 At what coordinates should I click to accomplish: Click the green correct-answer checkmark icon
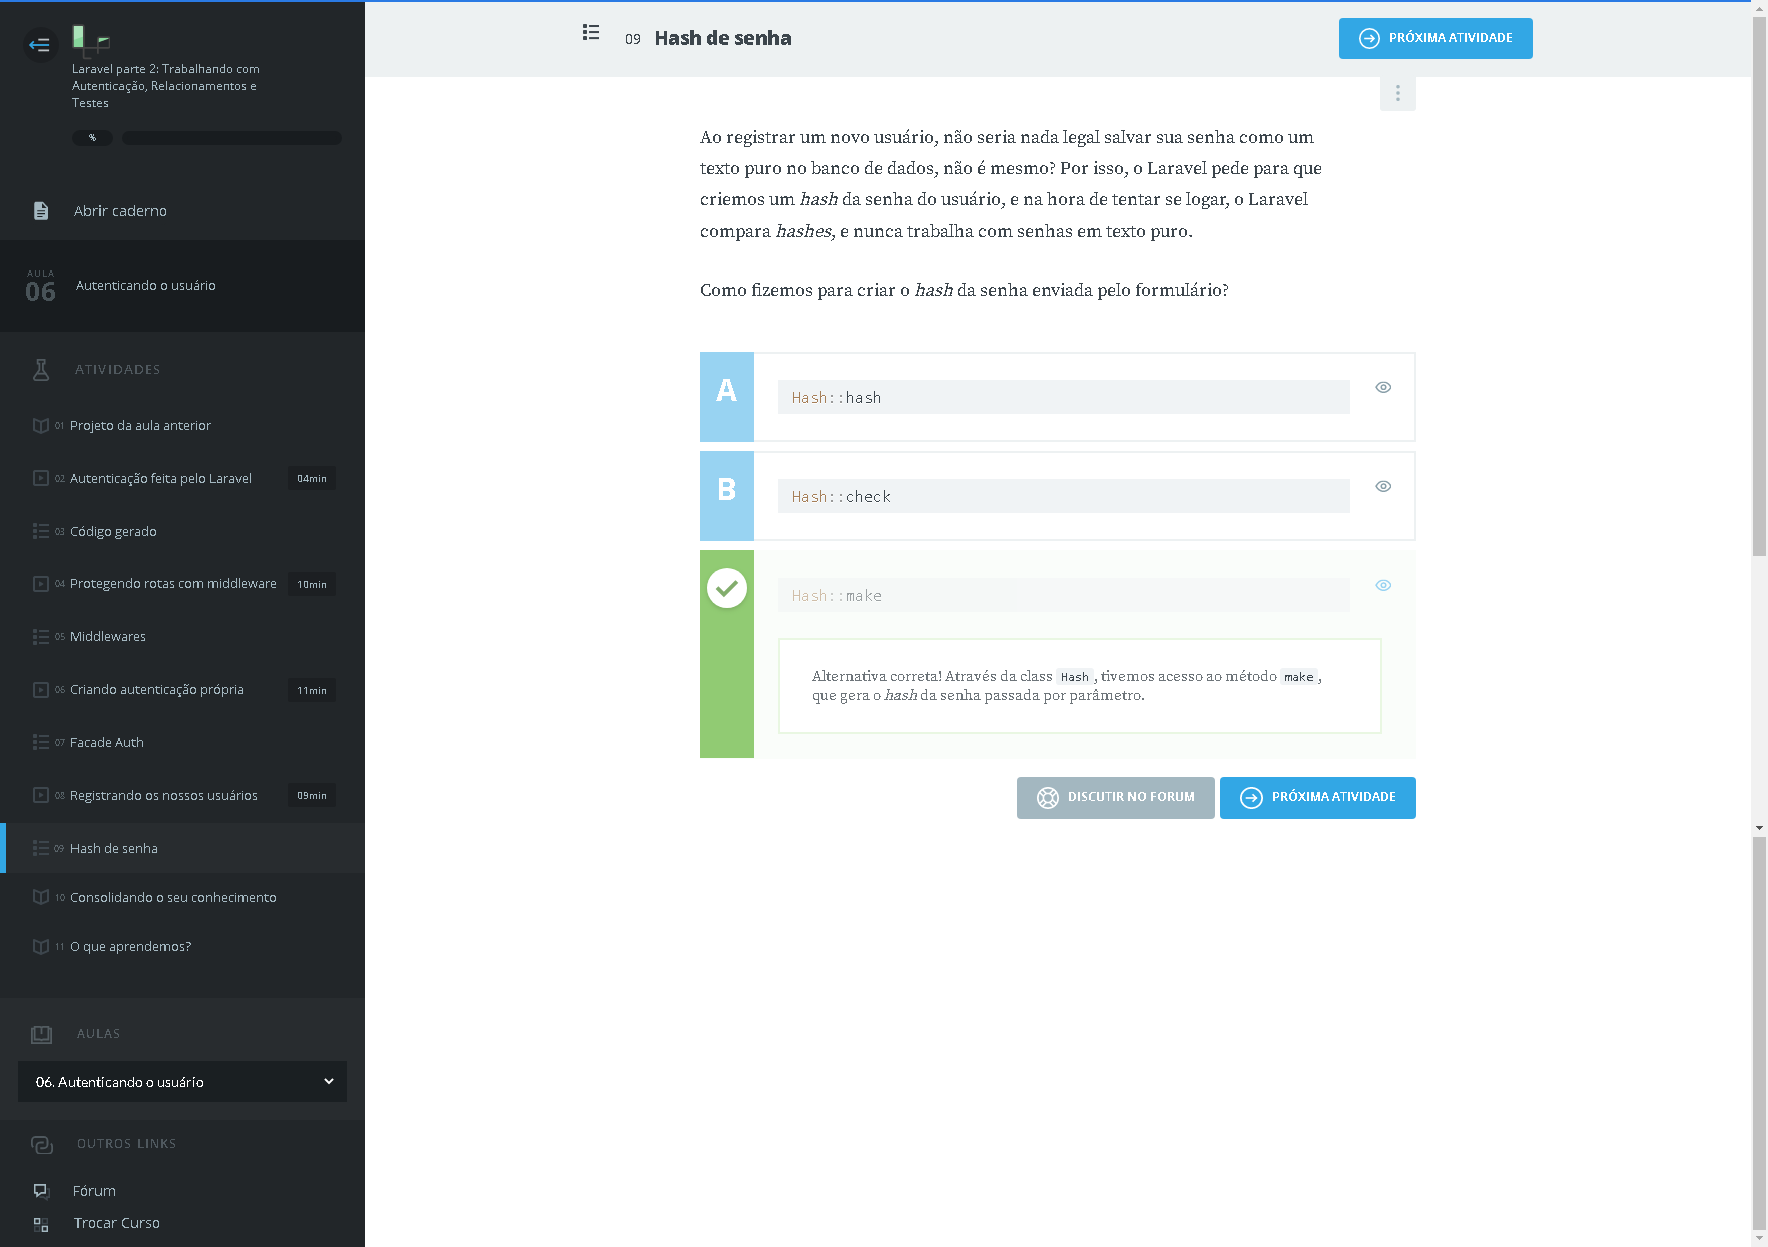tap(727, 588)
